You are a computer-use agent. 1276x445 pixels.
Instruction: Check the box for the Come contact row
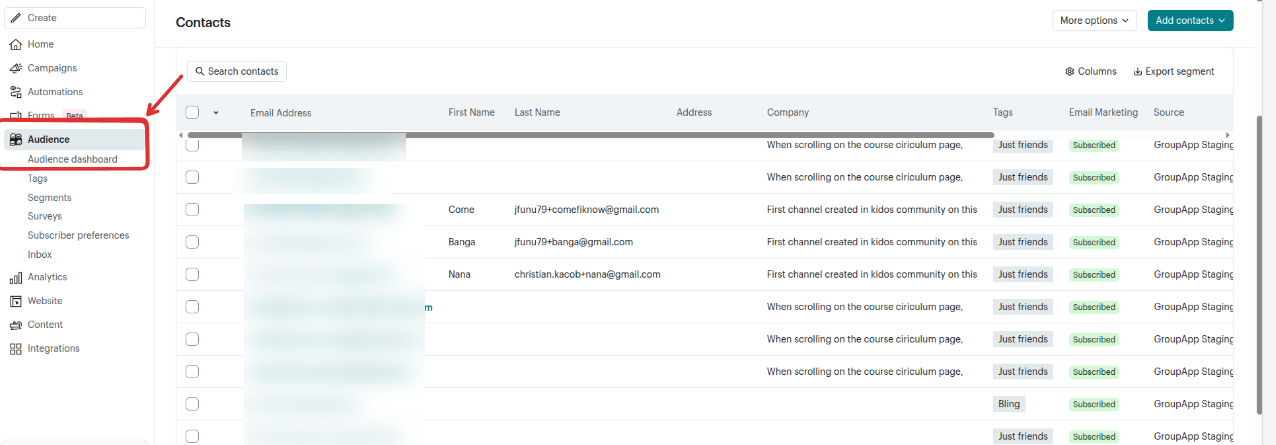(x=192, y=210)
